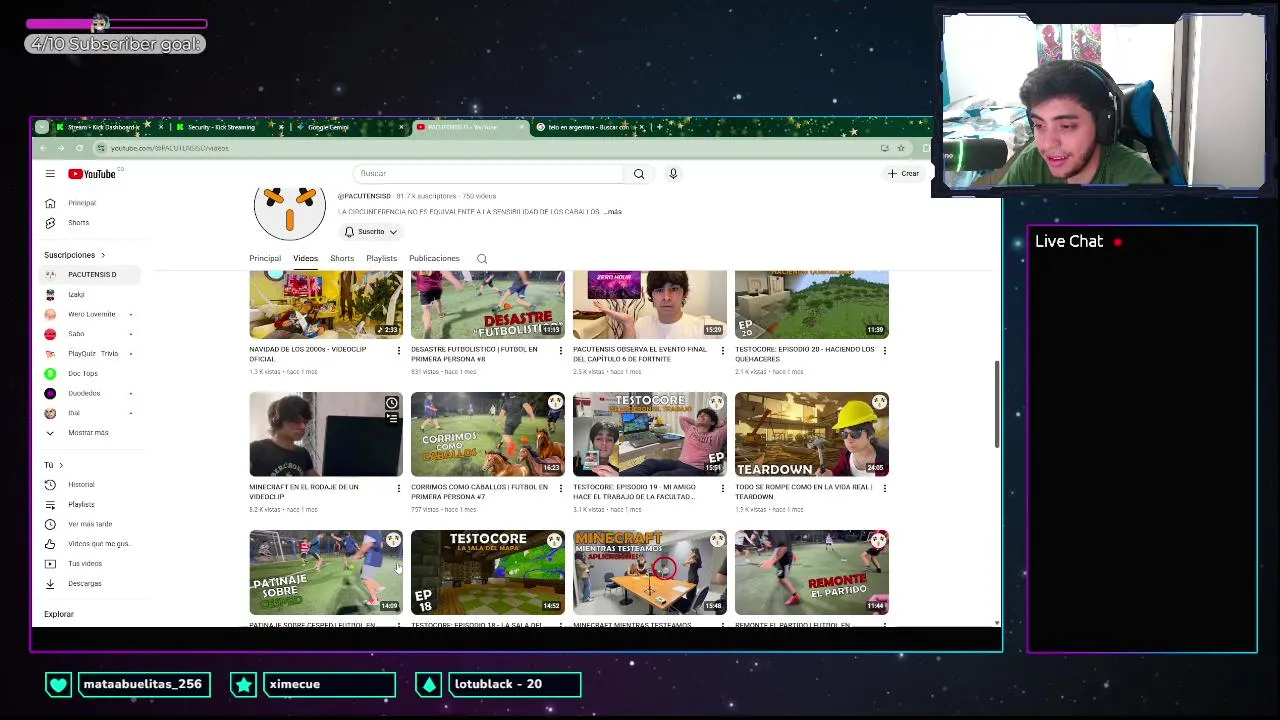This screenshot has height=720, width=1280.
Task: Open options menu for Teardown video
Action: coord(884,489)
